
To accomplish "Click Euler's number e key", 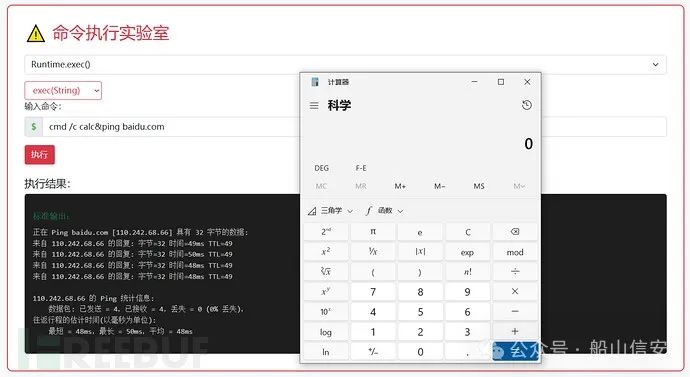I will (x=420, y=232).
